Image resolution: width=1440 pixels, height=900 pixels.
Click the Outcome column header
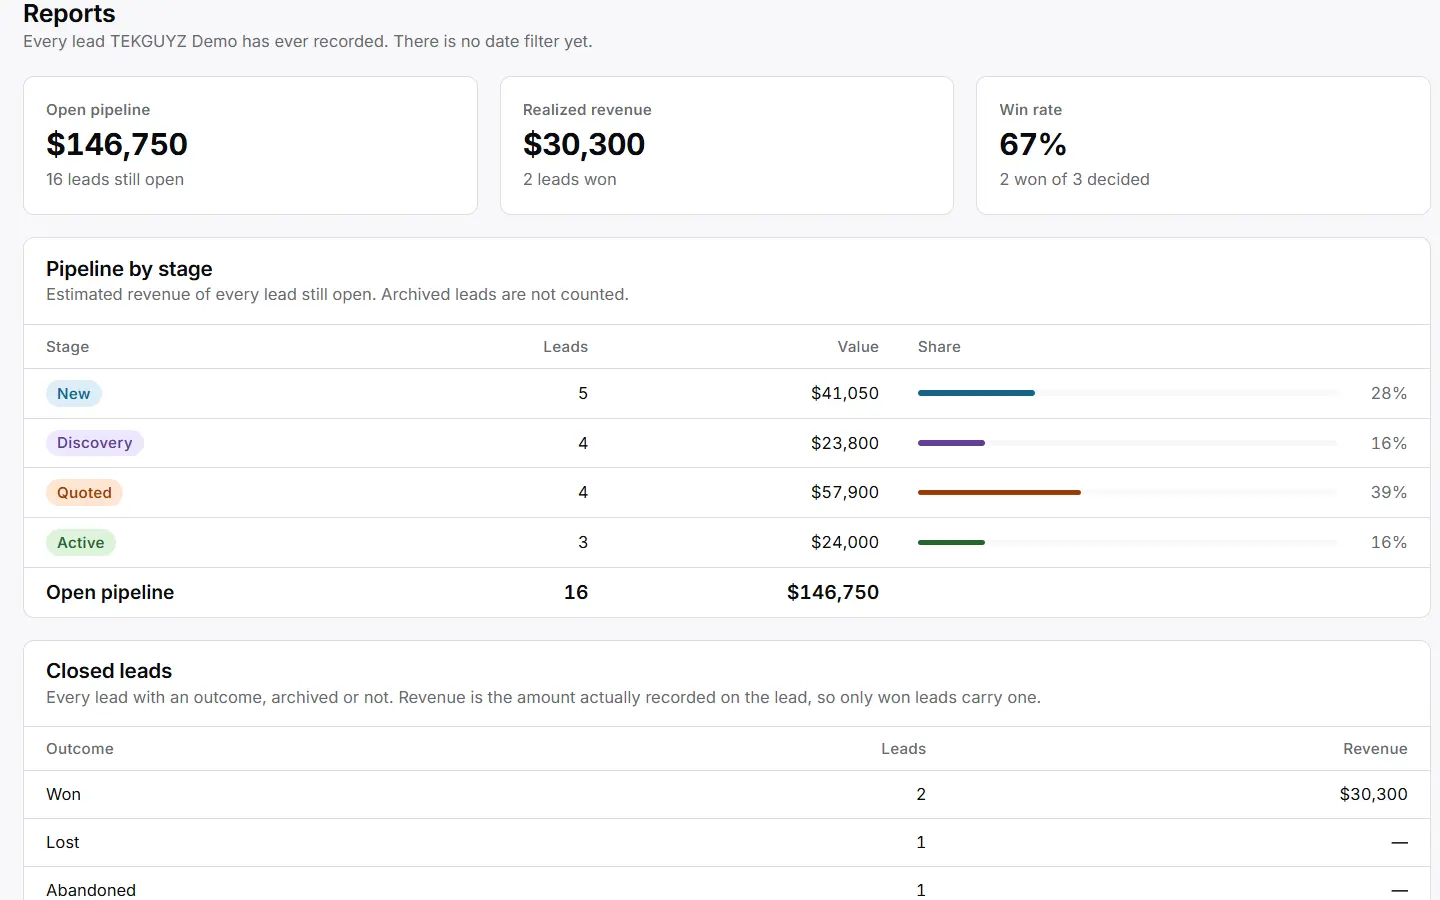80,749
